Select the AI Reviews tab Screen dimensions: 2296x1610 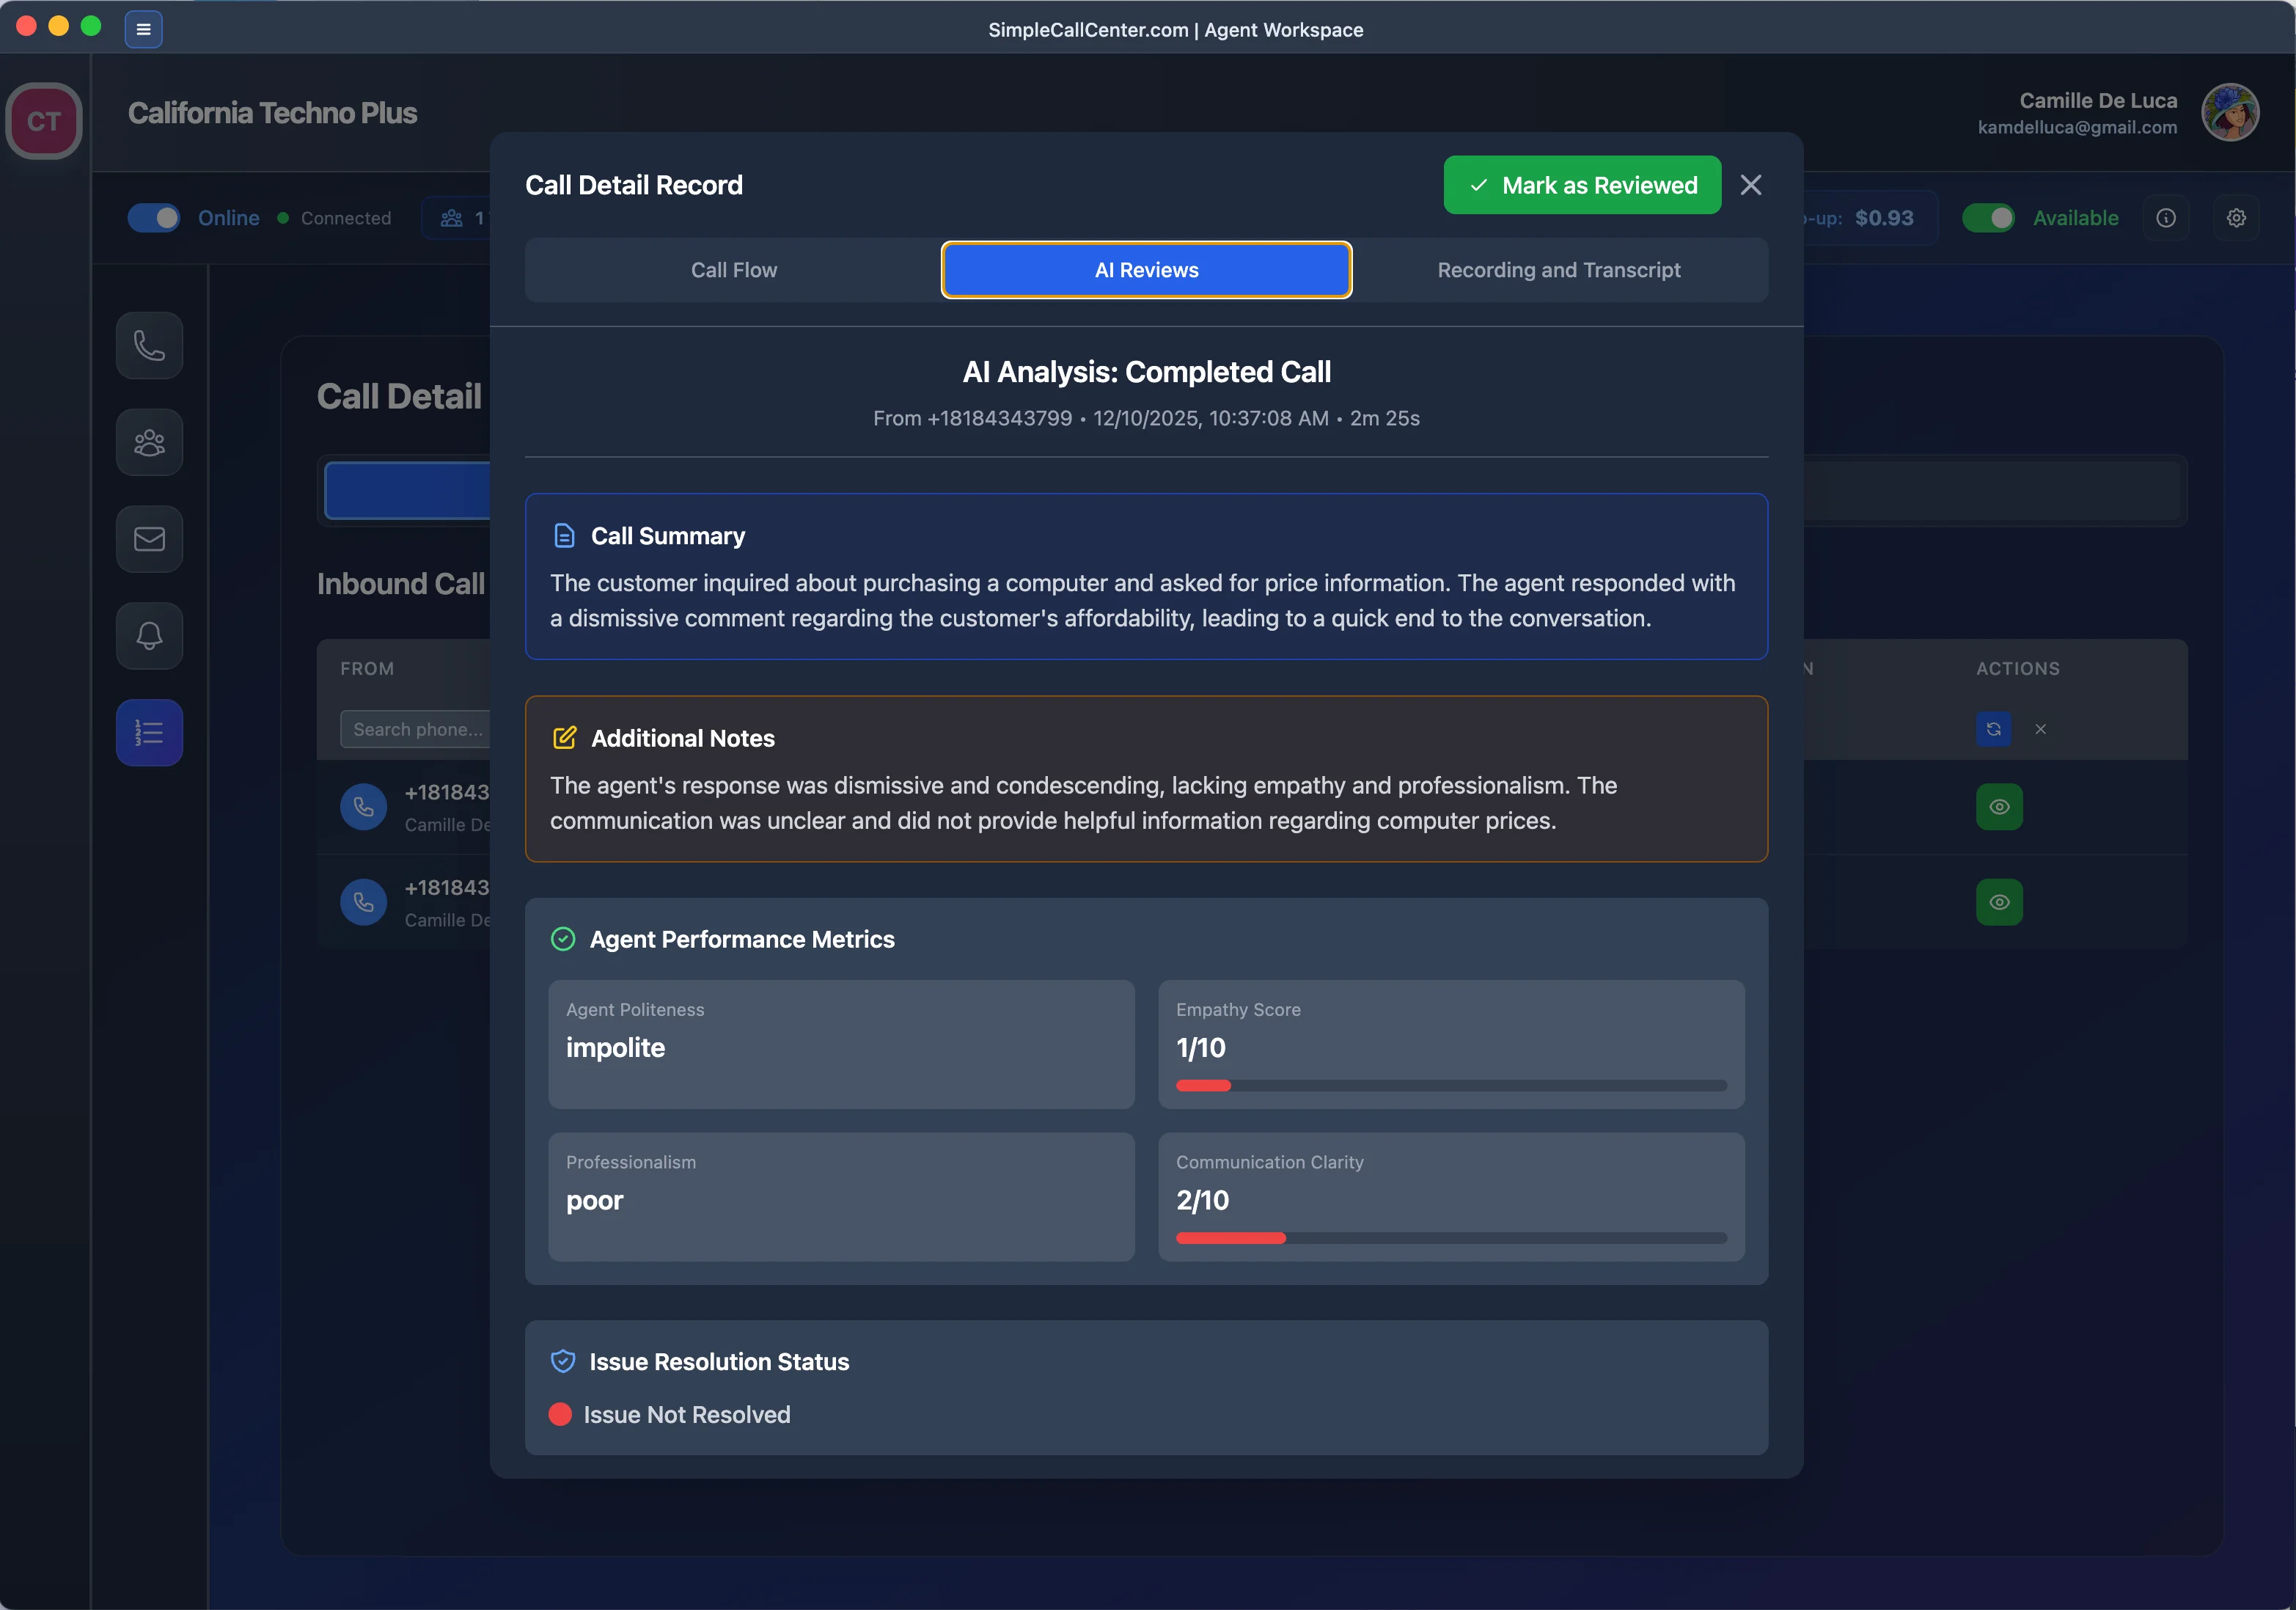pyautogui.click(x=1146, y=269)
